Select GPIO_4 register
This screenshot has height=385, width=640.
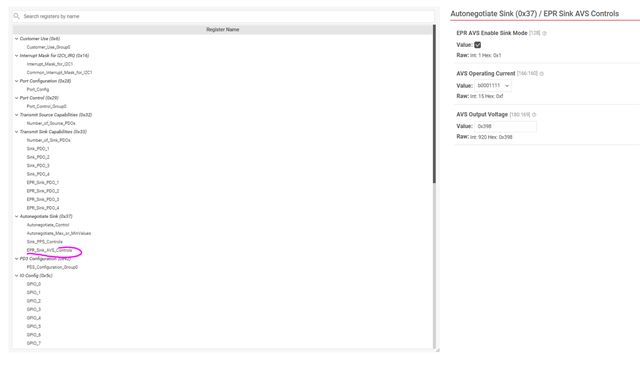34,318
